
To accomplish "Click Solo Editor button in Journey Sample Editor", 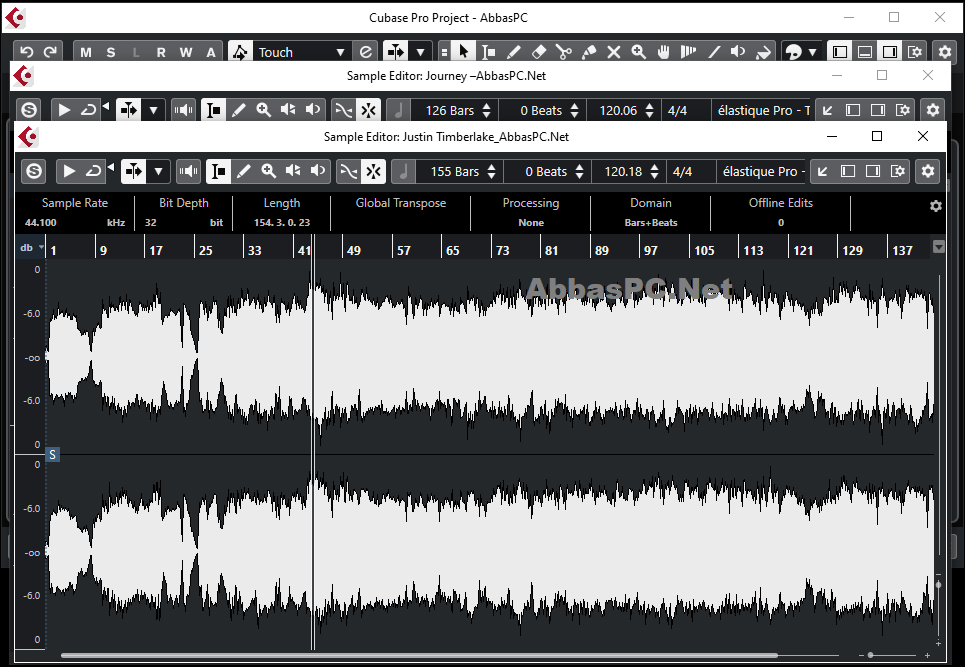I will click(x=29, y=110).
